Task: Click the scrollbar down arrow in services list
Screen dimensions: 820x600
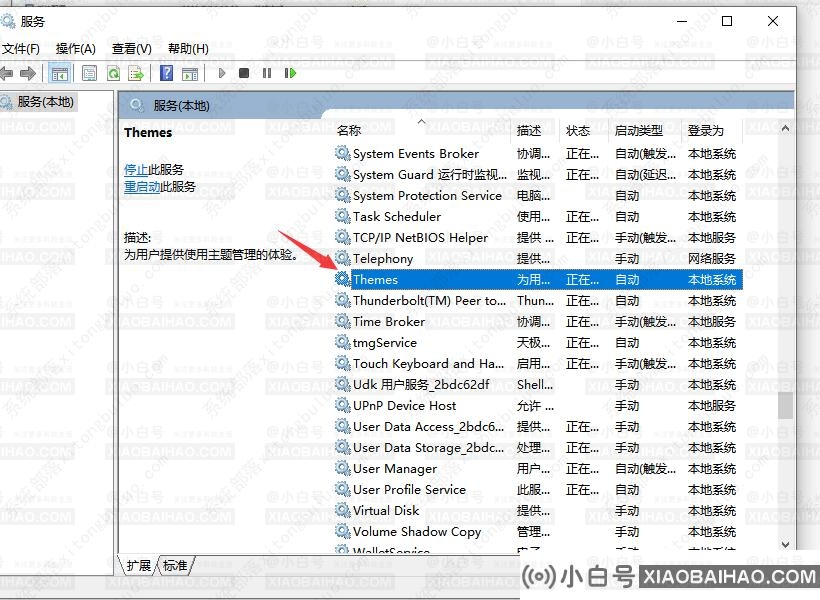Action: pyautogui.click(x=785, y=545)
